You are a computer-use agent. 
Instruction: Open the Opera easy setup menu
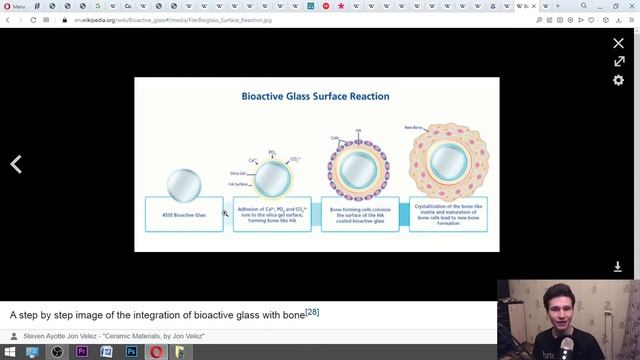click(631, 20)
